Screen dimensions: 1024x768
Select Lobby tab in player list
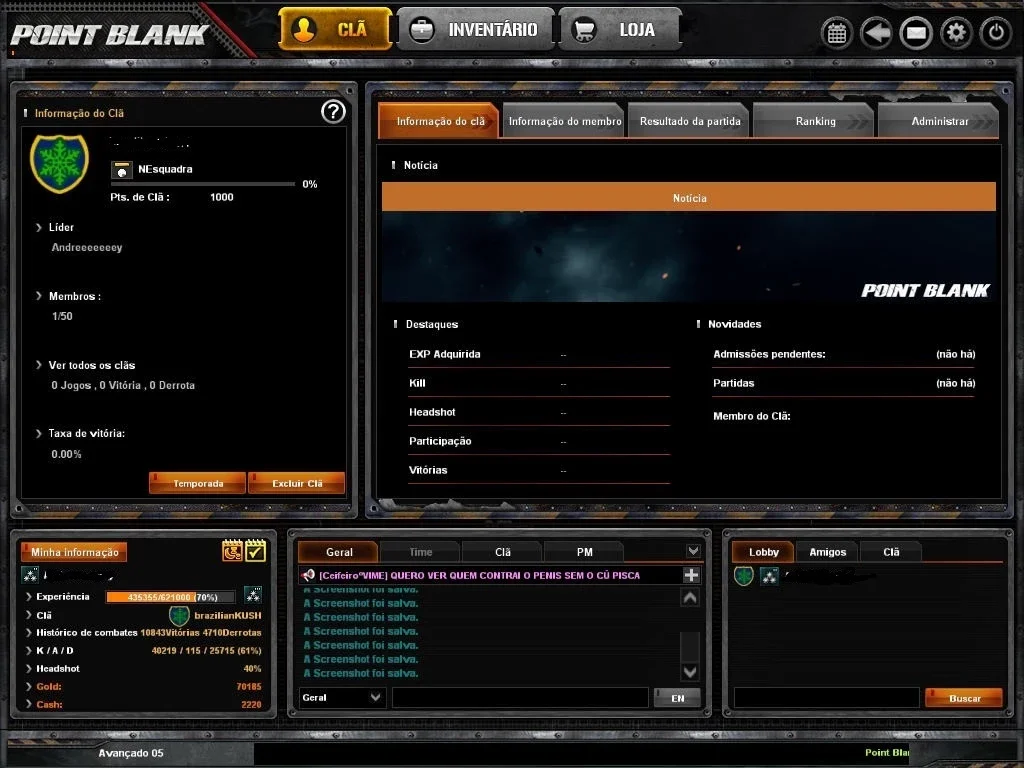(x=763, y=552)
